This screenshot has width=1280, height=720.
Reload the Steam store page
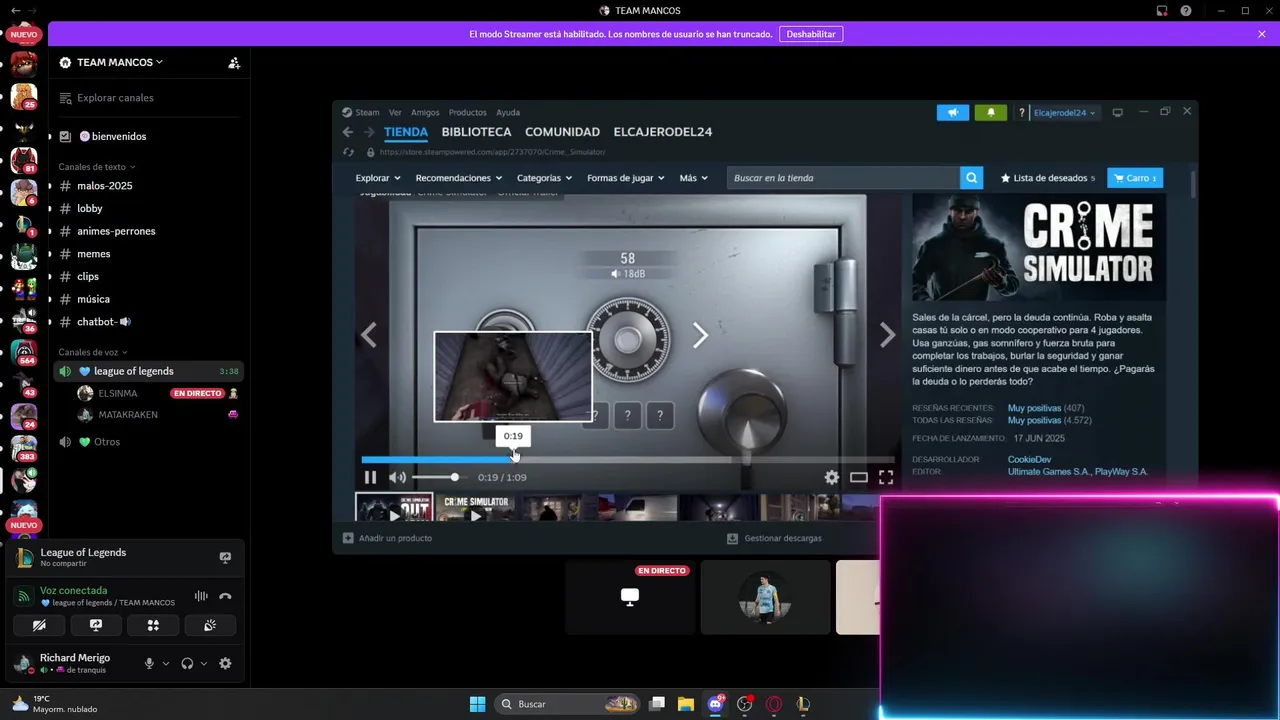[348, 152]
